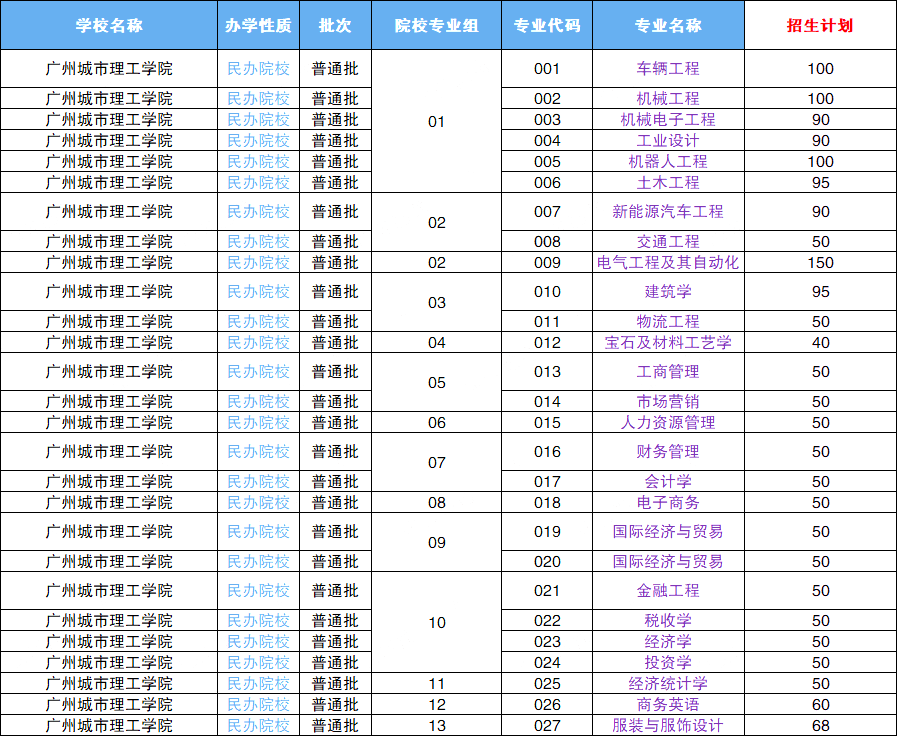Select major name 金融工程
The height and width of the screenshot is (736, 897).
tap(668, 591)
